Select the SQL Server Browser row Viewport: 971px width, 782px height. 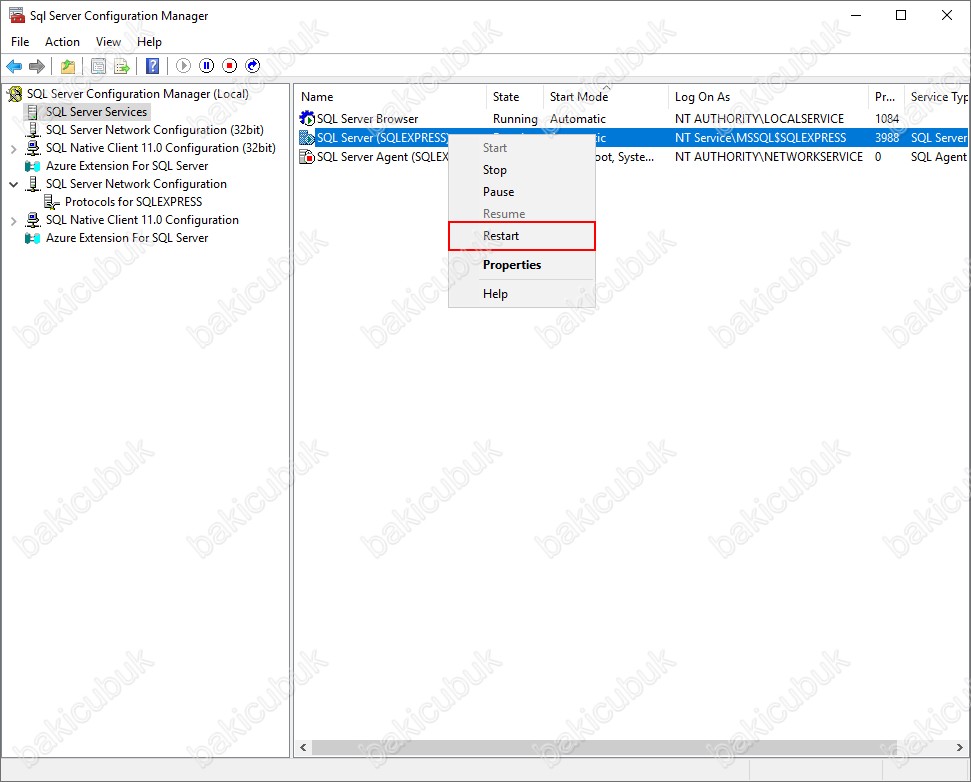point(632,118)
